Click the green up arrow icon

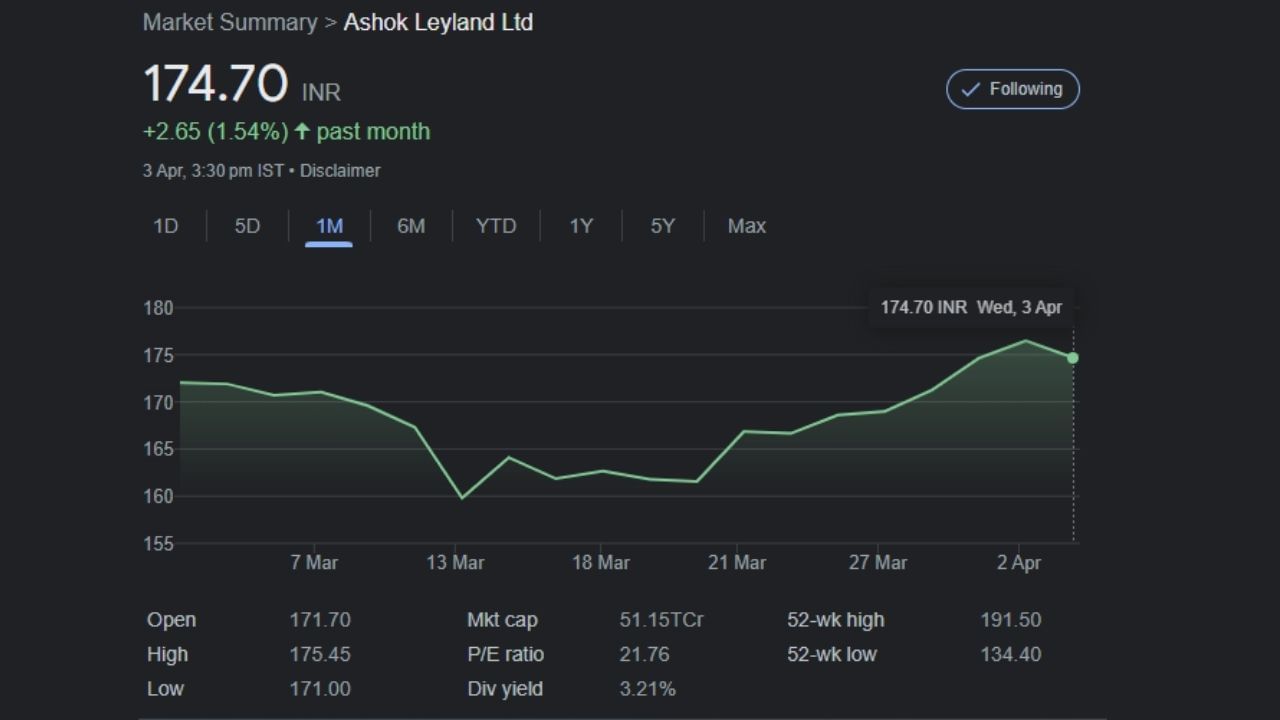pos(302,131)
